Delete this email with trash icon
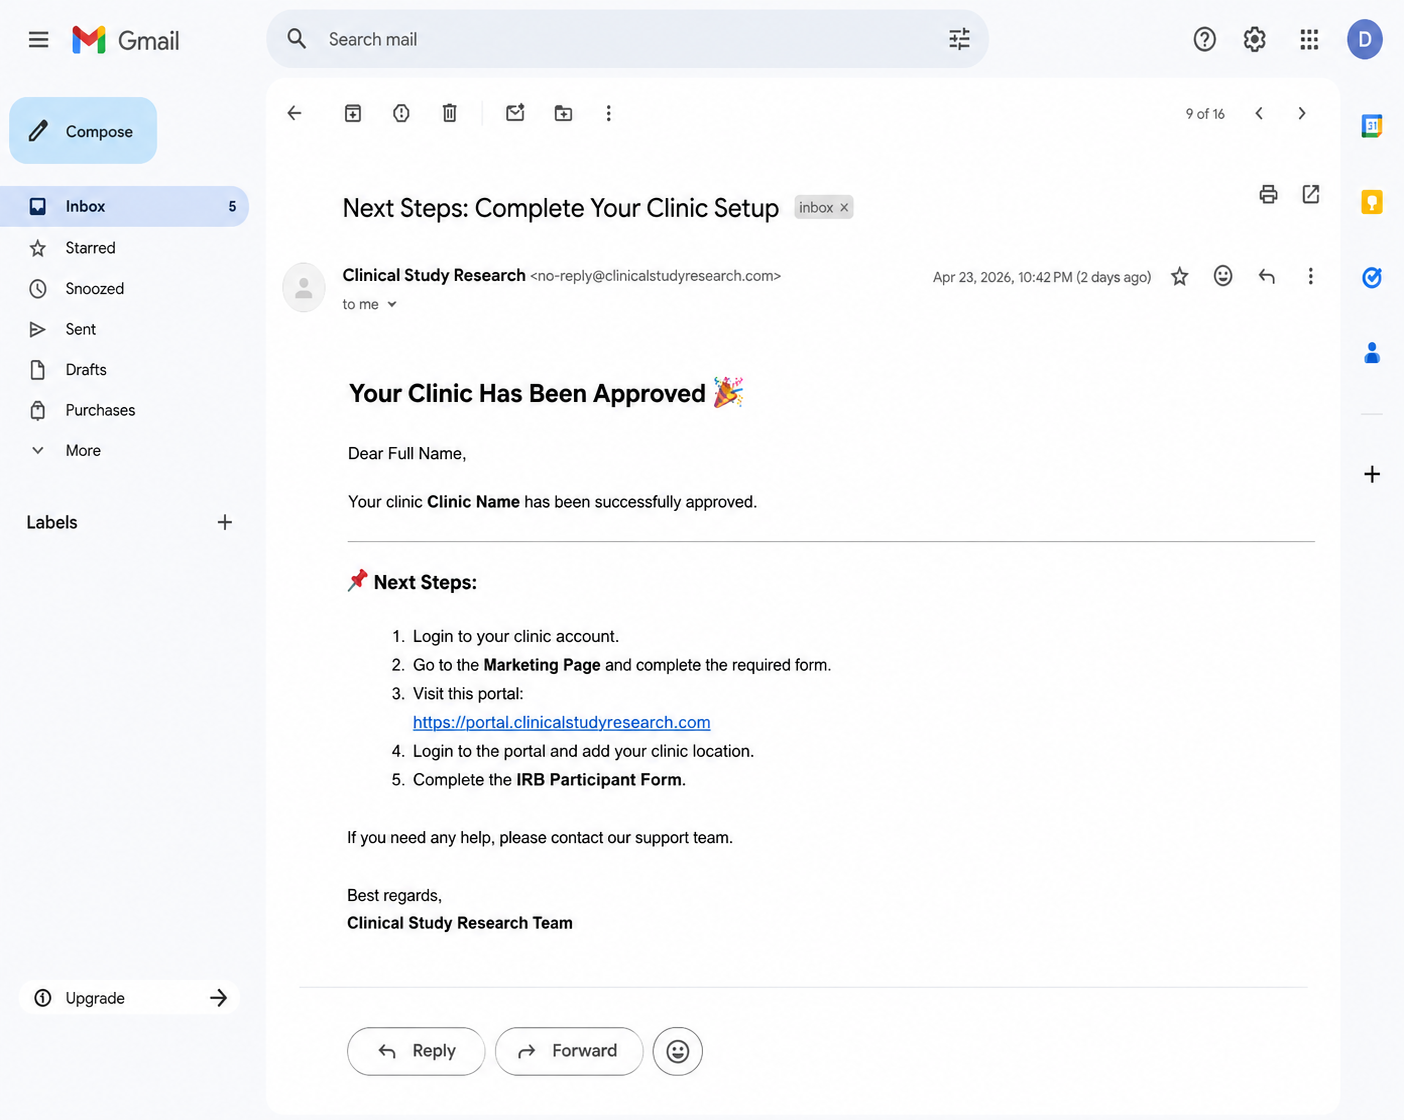The width and height of the screenshot is (1404, 1120). (x=450, y=113)
